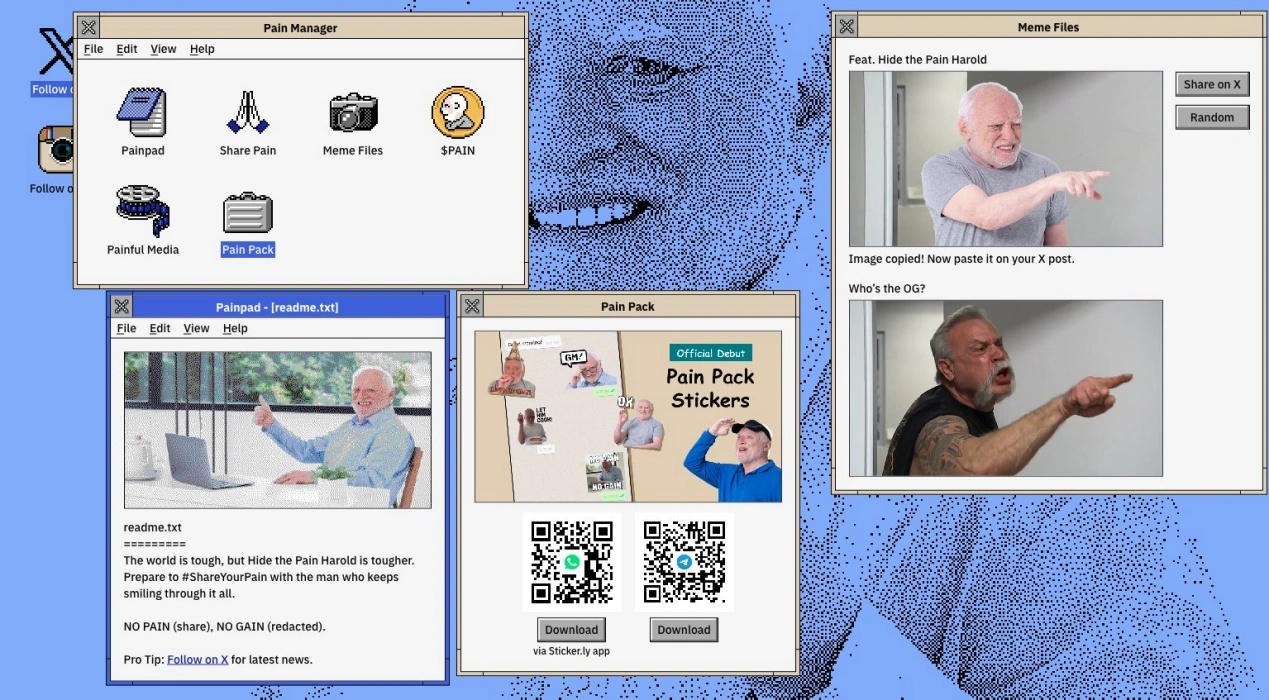Open the Share Pain praying hands icon
The height and width of the screenshot is (700, 1269).
pyautogui.click(x=247, y=112)
